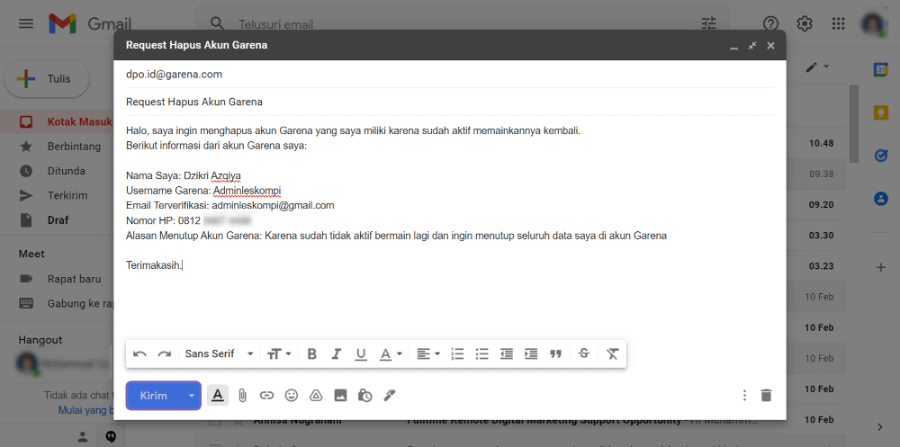This screenshot has width=900, height=447.
Task: Open the Hangouts conversations icon
Action: coord(111,437)
